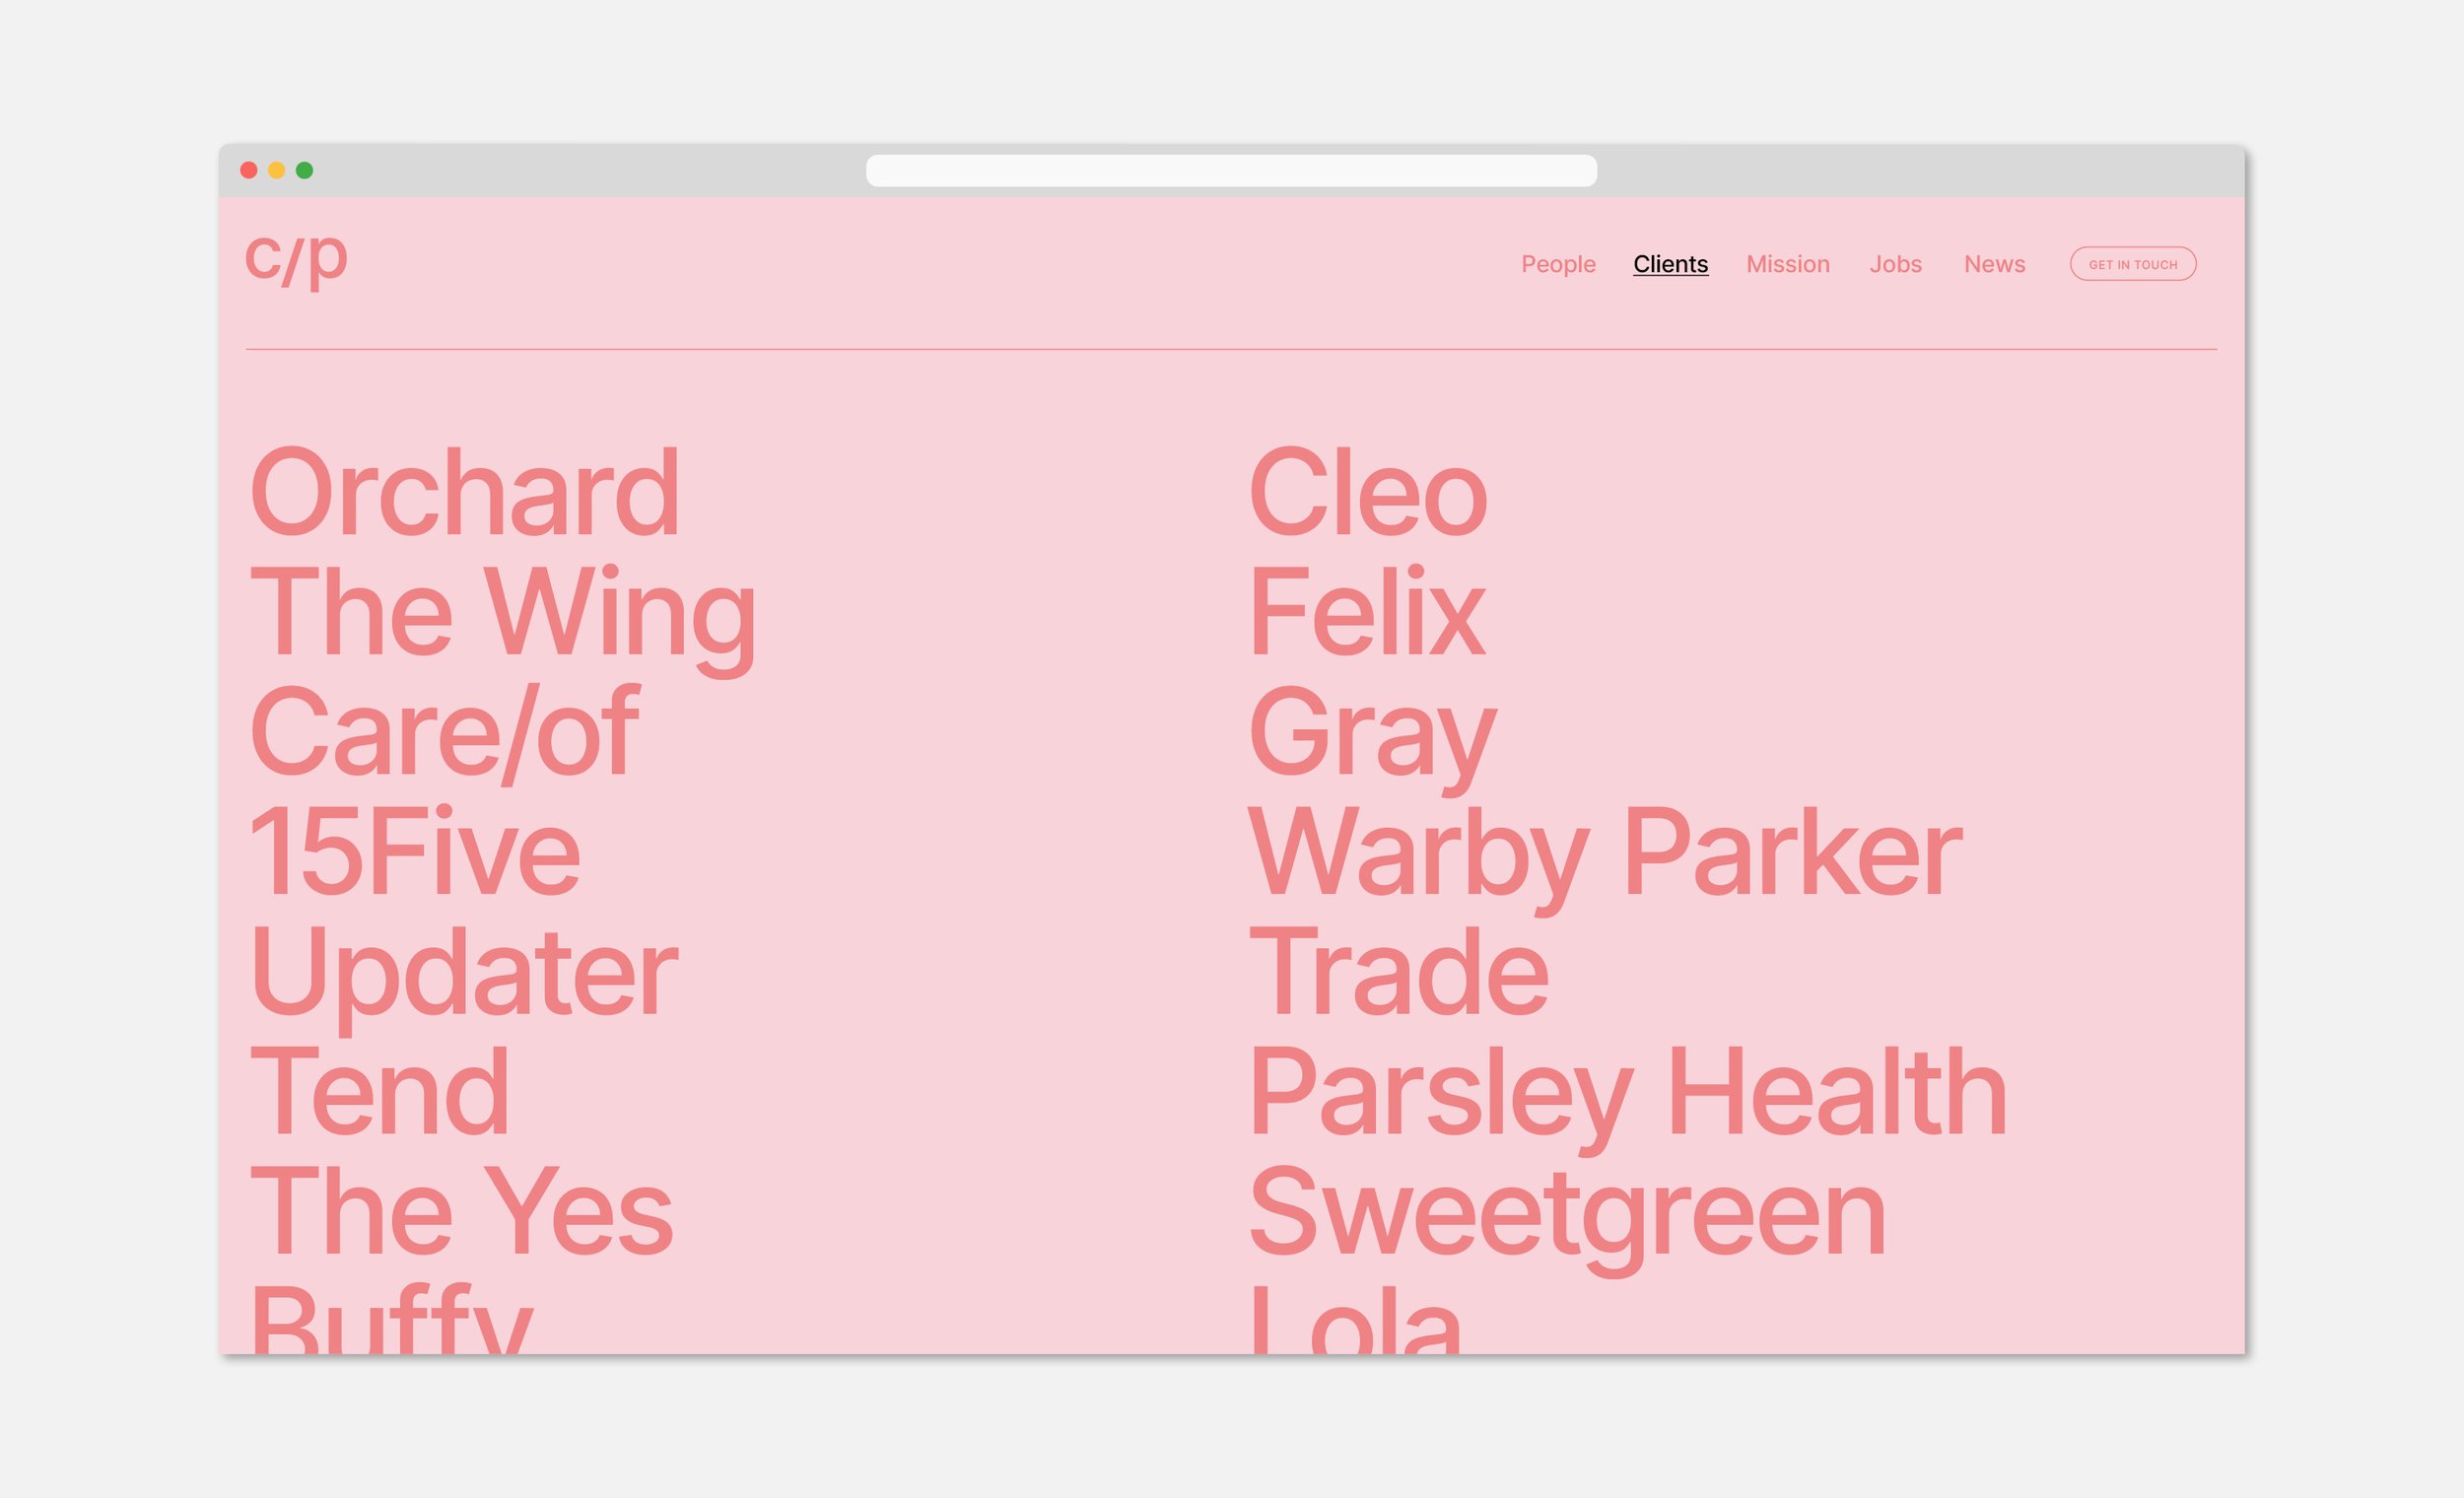2464x1498 pixels.
Task: Open the Warby Parker client page
Action: click(1606, 857)
